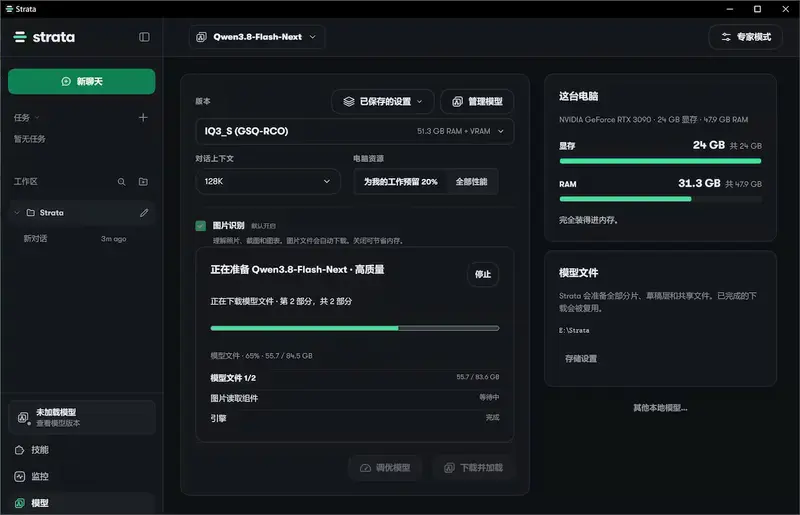800x515 pixels.
Task: Click the model download progress bar
Action: click(x=355, y=328)
